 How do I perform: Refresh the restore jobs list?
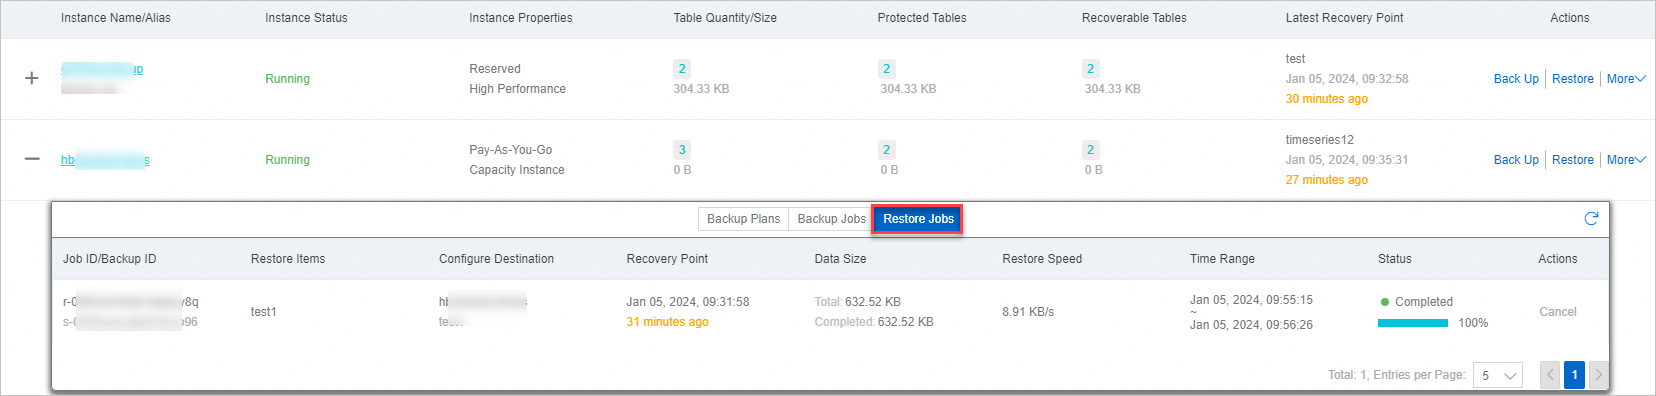click(1591, 218)
